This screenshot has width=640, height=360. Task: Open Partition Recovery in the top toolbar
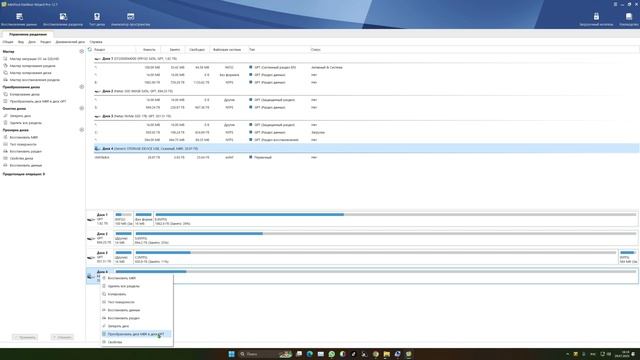point(63,19)
